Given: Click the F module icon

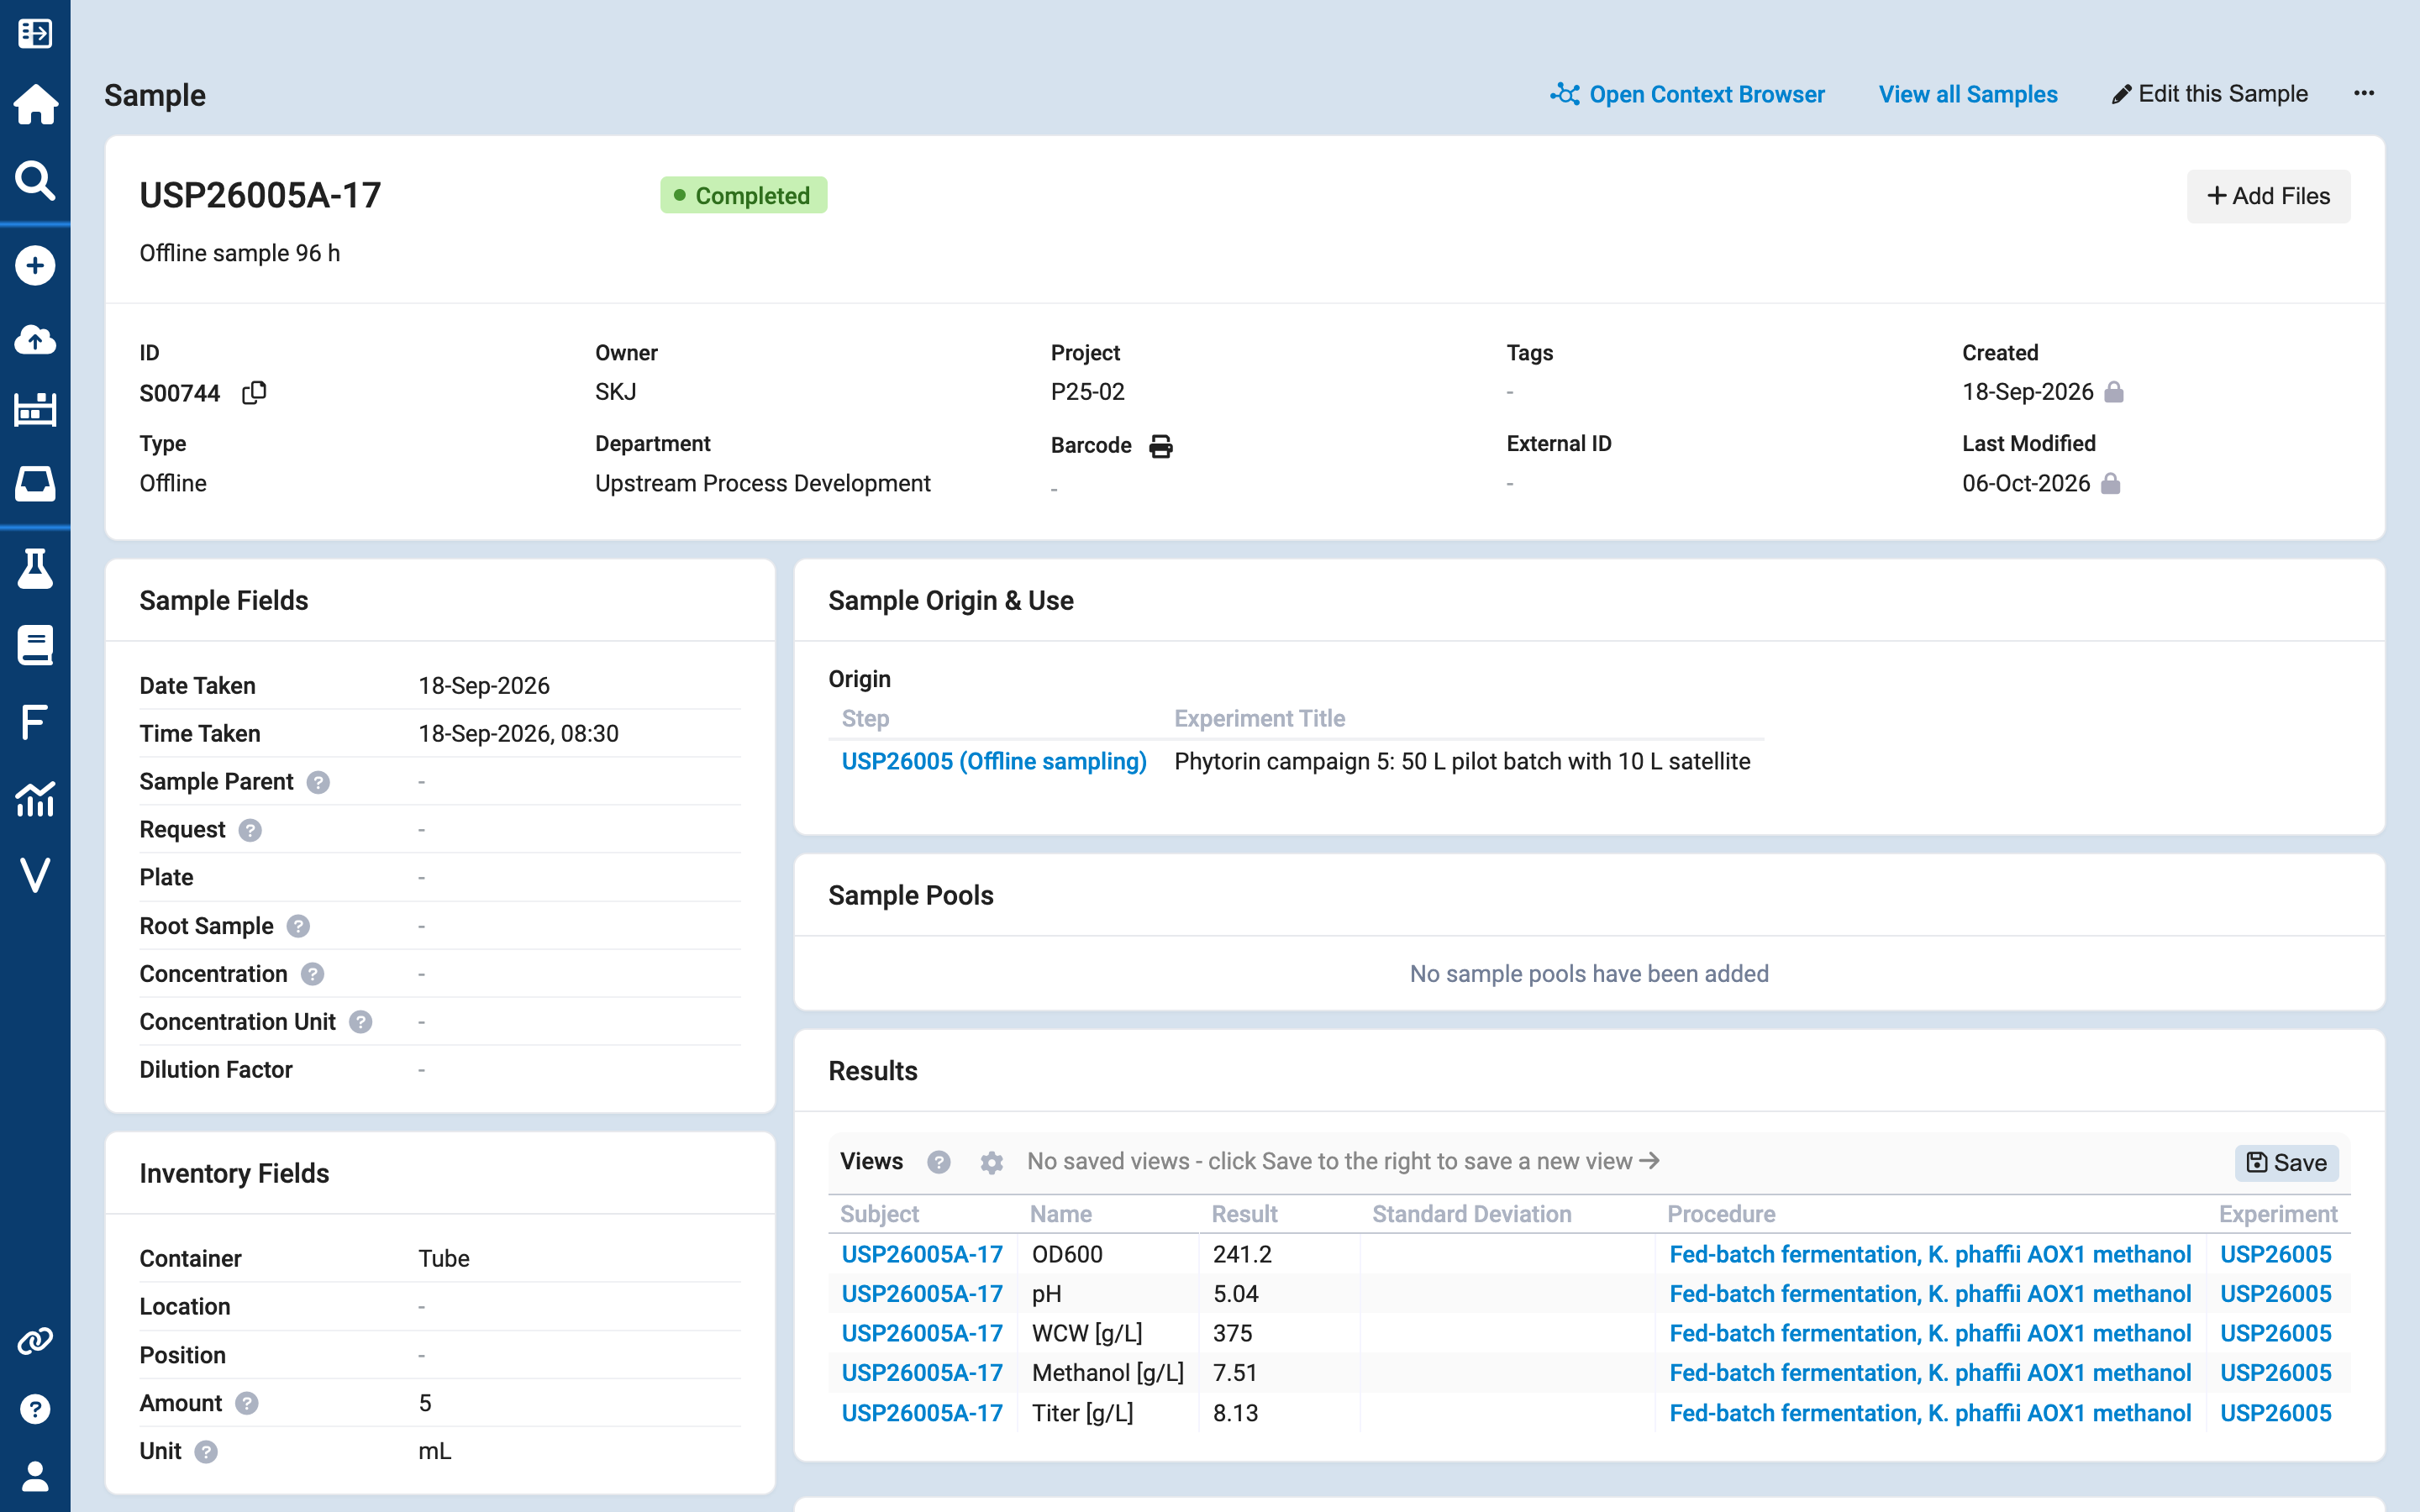Looking at the screenshot, I should pos(35,721).
